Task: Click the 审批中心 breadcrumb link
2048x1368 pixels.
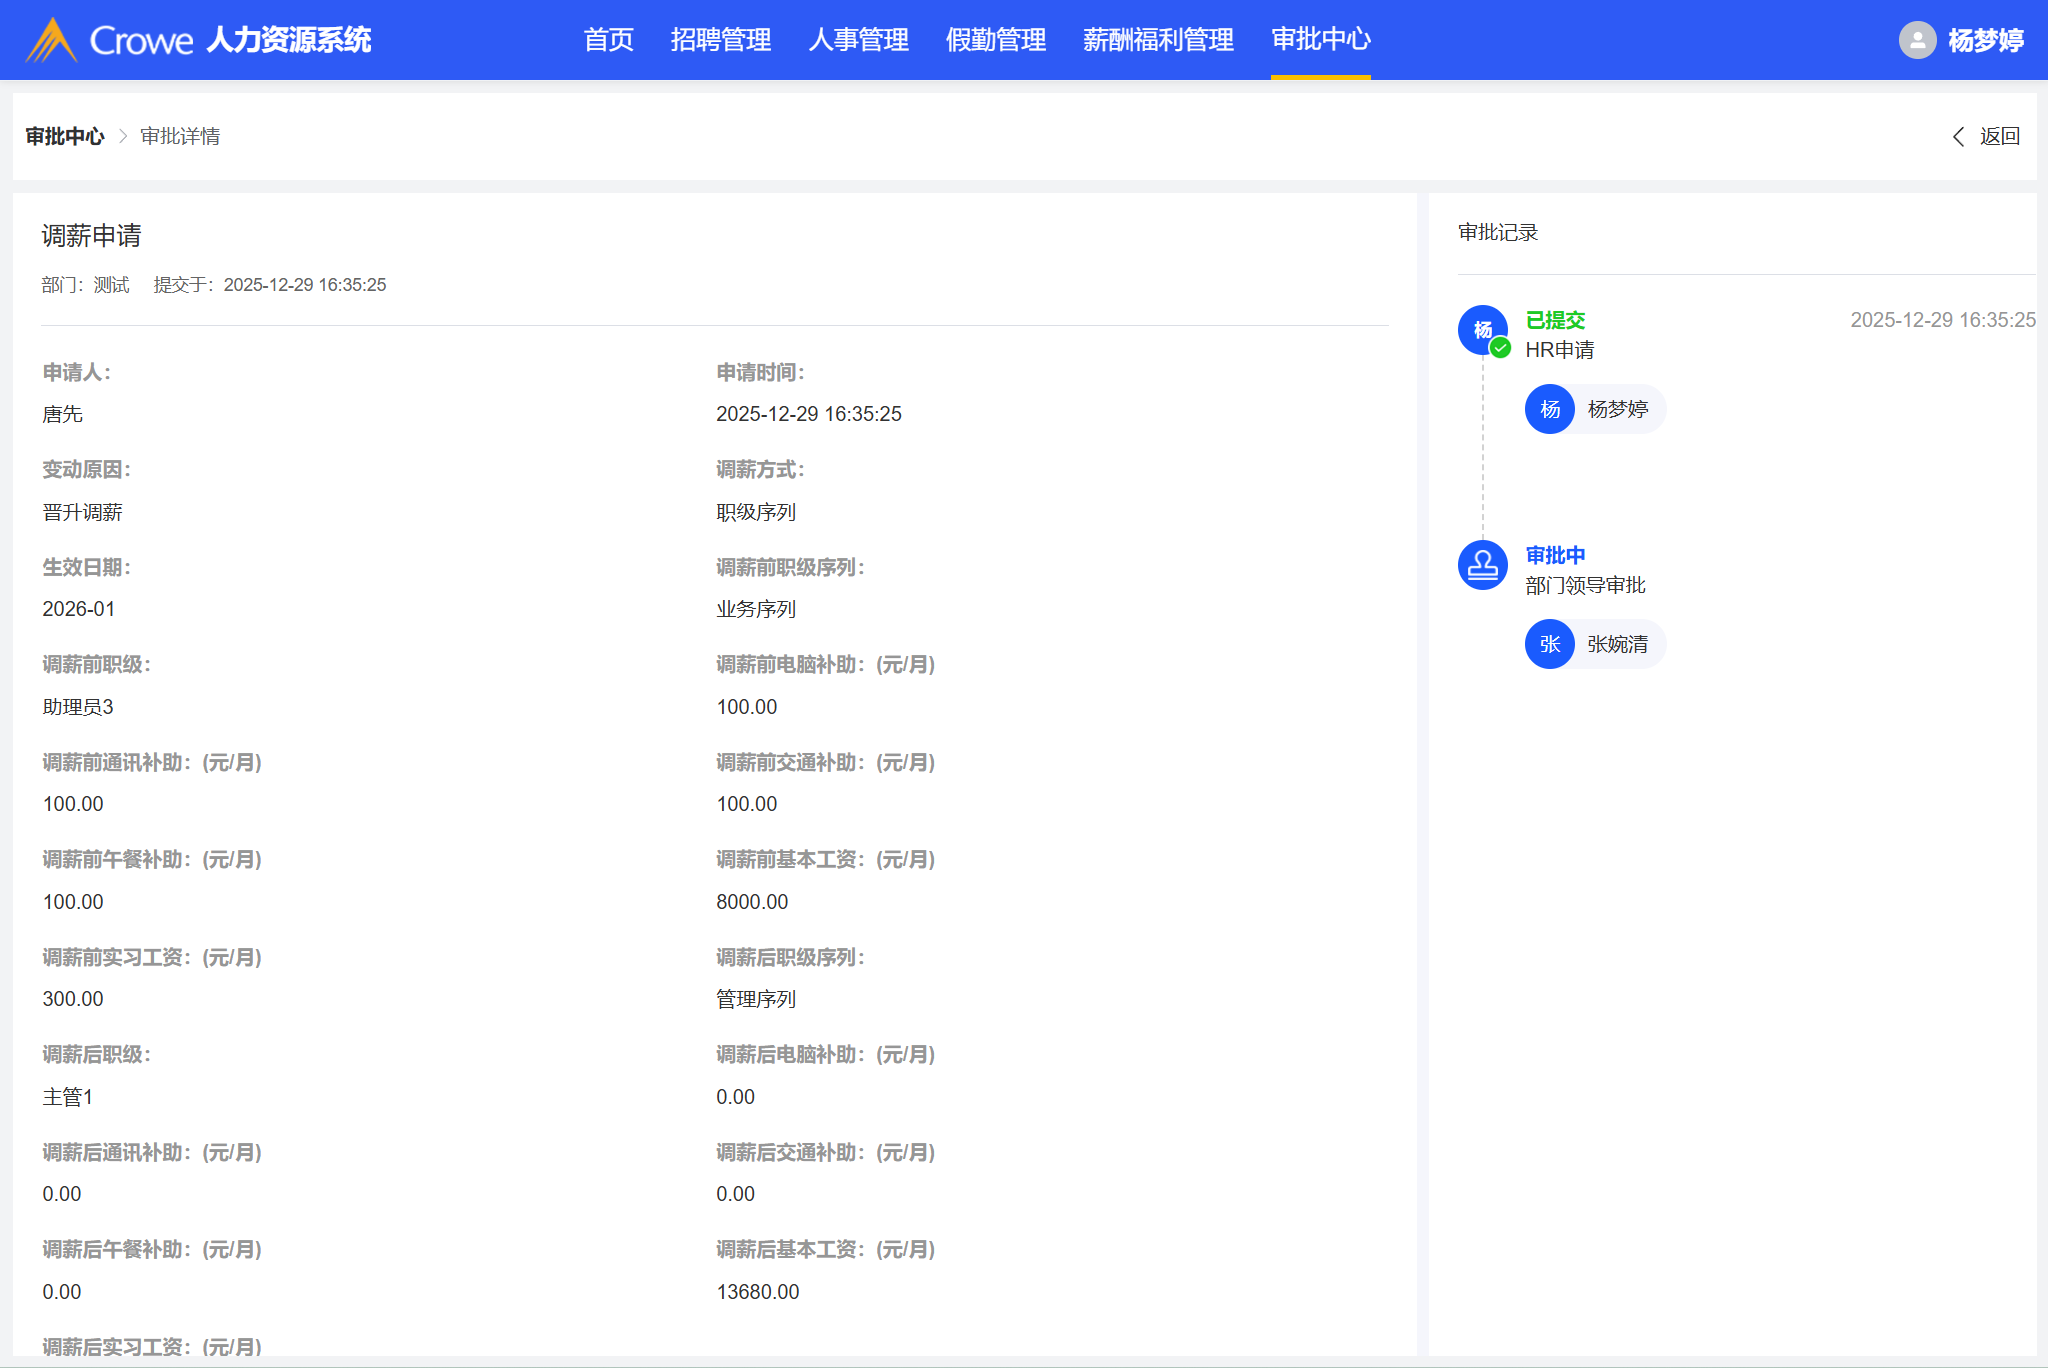Action: (x=65, y=137)
